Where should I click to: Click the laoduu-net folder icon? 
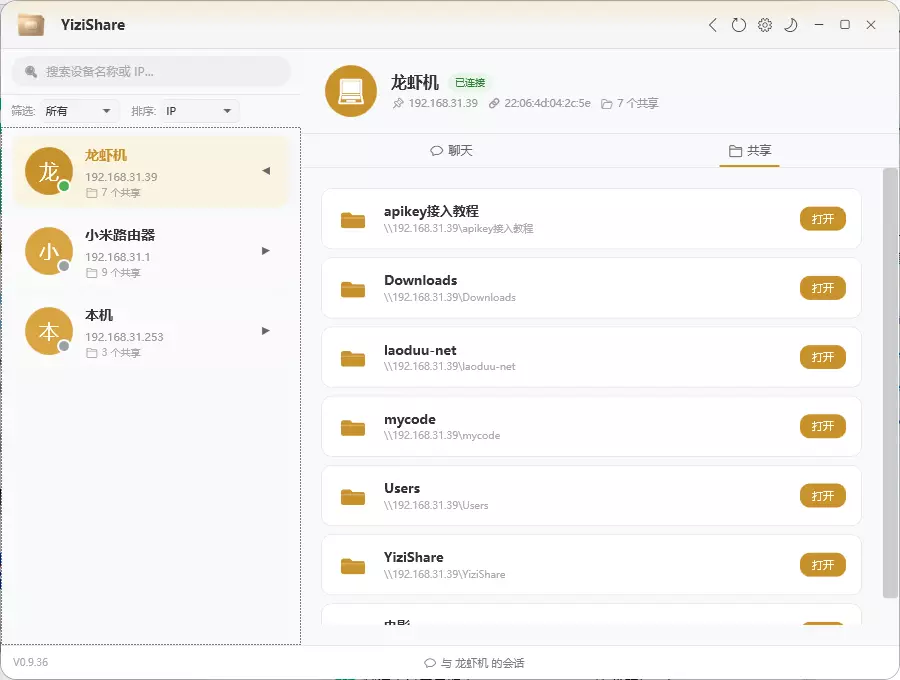click(x=353, y=358)
